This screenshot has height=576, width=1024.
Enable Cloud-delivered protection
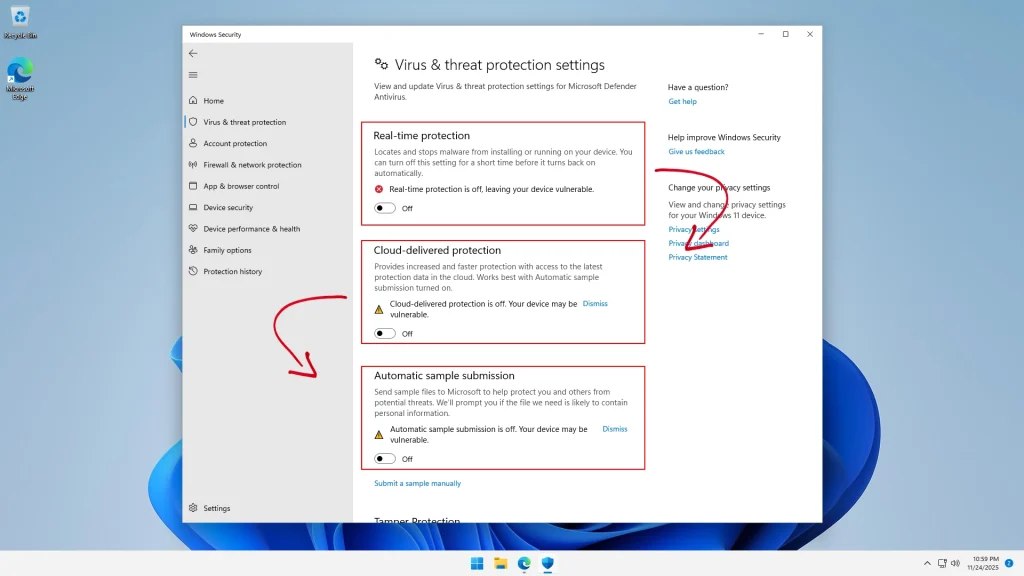383,333
